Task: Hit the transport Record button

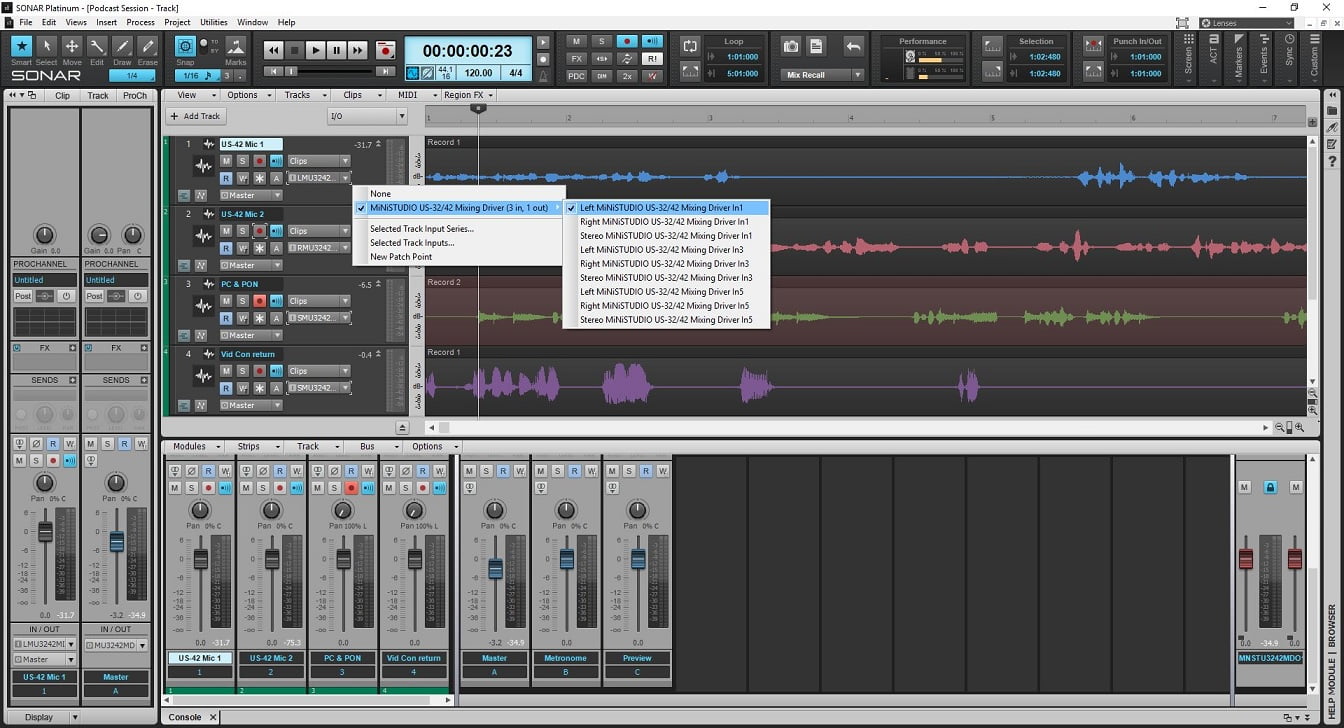Action: (385, 50)
